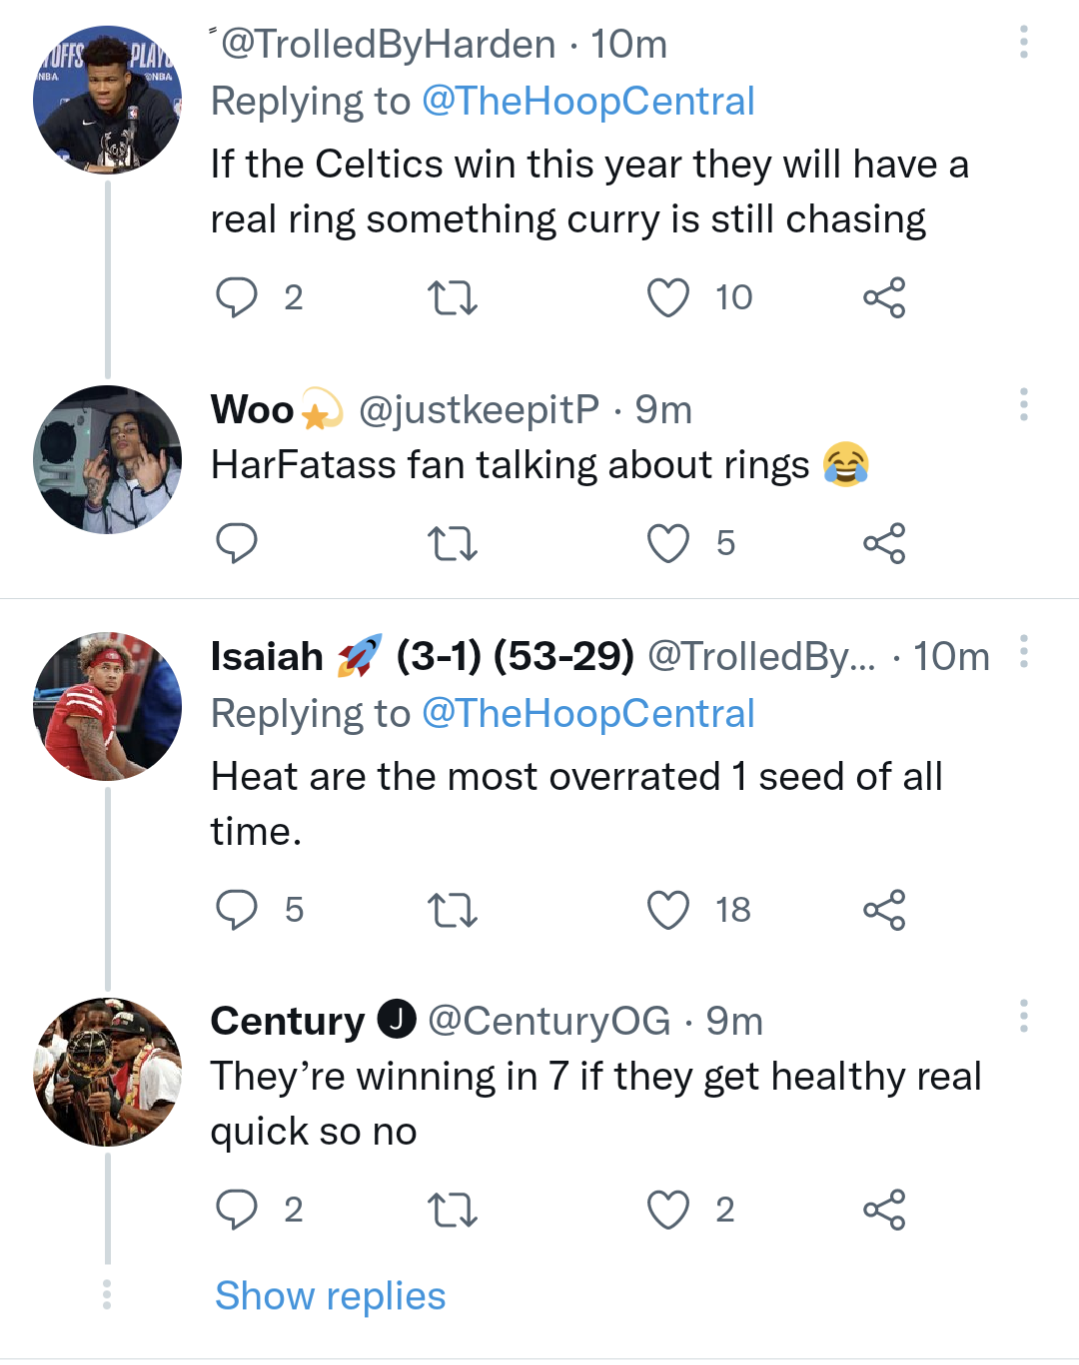This screenshot has height=1365, width=1079.
Task: Open @TheHoopCentral mention in Isaiah's tweet
Action: (x=588, y=713)
